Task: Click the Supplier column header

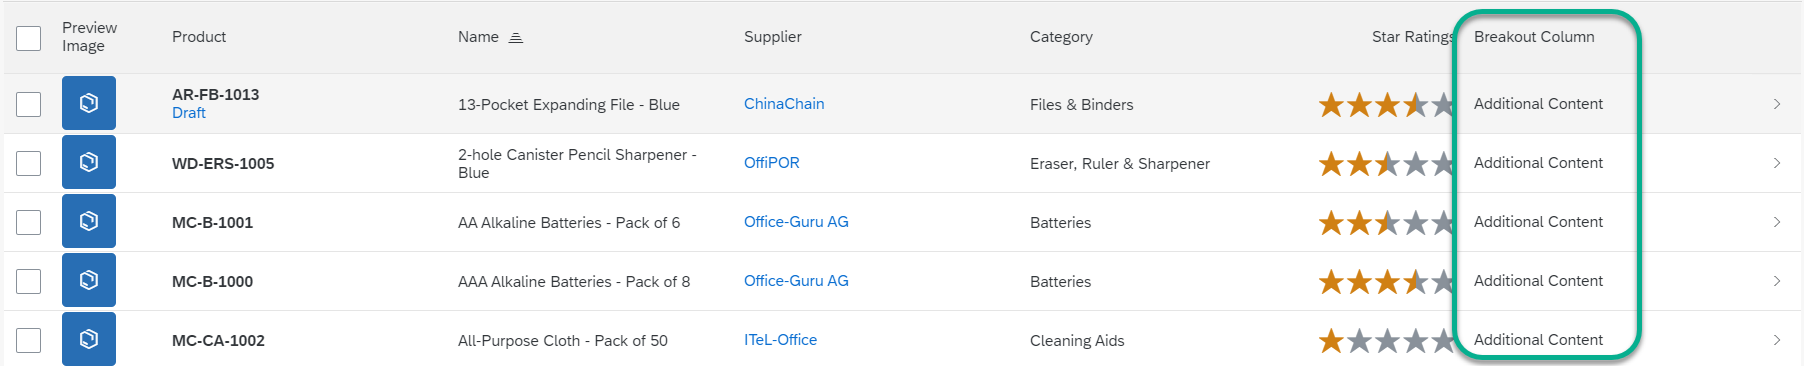Action: click(773, 37)
